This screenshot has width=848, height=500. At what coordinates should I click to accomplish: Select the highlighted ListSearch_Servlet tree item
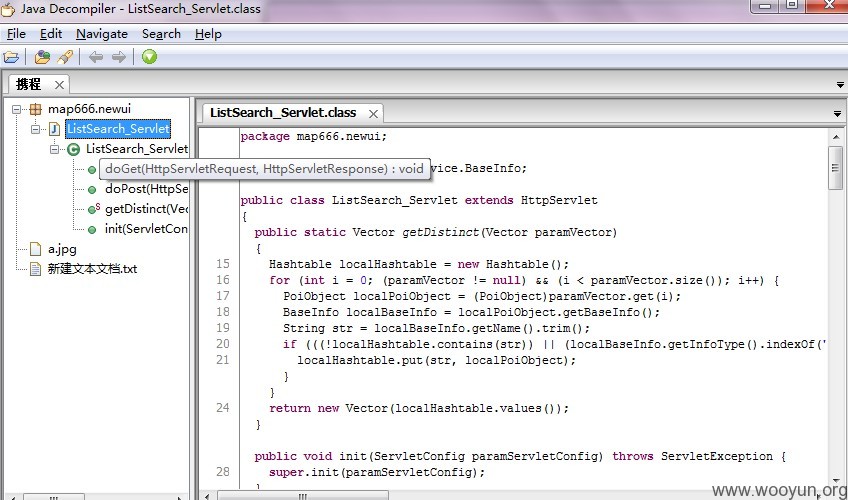(x=118, y=129)
